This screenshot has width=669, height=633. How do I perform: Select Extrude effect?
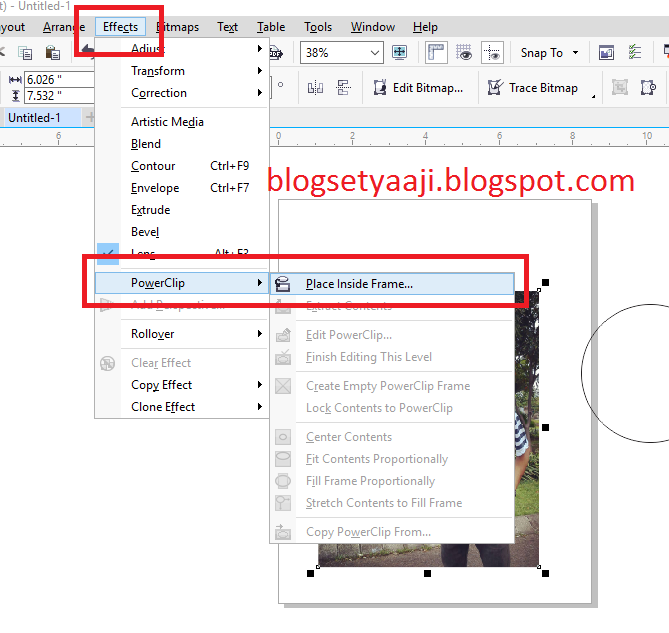coord(151,210)
